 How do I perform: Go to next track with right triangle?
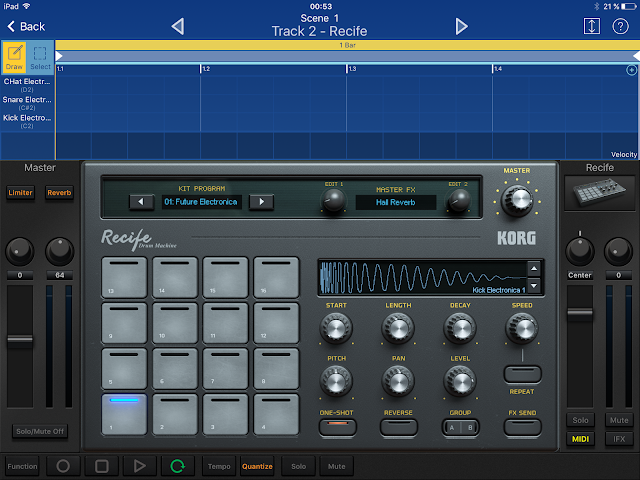(461, 27)
